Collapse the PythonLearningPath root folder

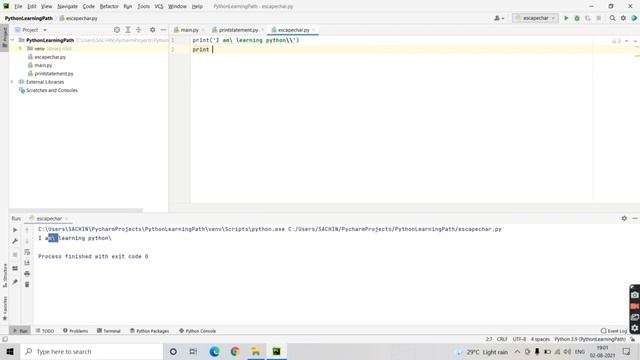tap(13, 40)
